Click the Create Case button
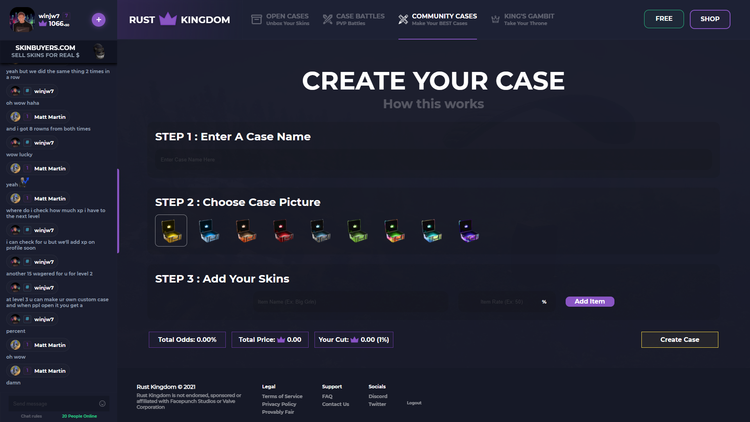The image size is (750, 422). point(679,340)
